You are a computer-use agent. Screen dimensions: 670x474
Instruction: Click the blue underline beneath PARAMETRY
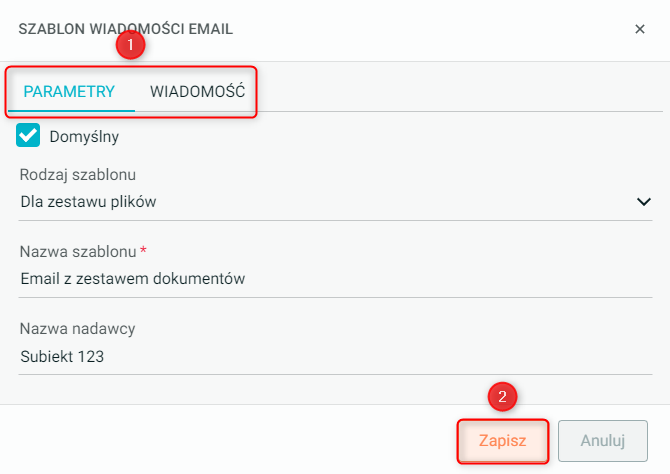point(71,109)
